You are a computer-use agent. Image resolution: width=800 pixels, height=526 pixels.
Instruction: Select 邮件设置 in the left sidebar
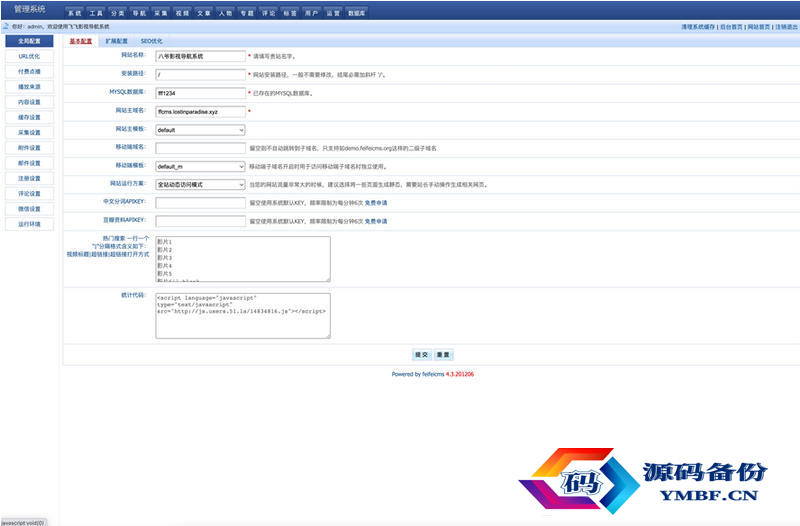coord(29,163)
